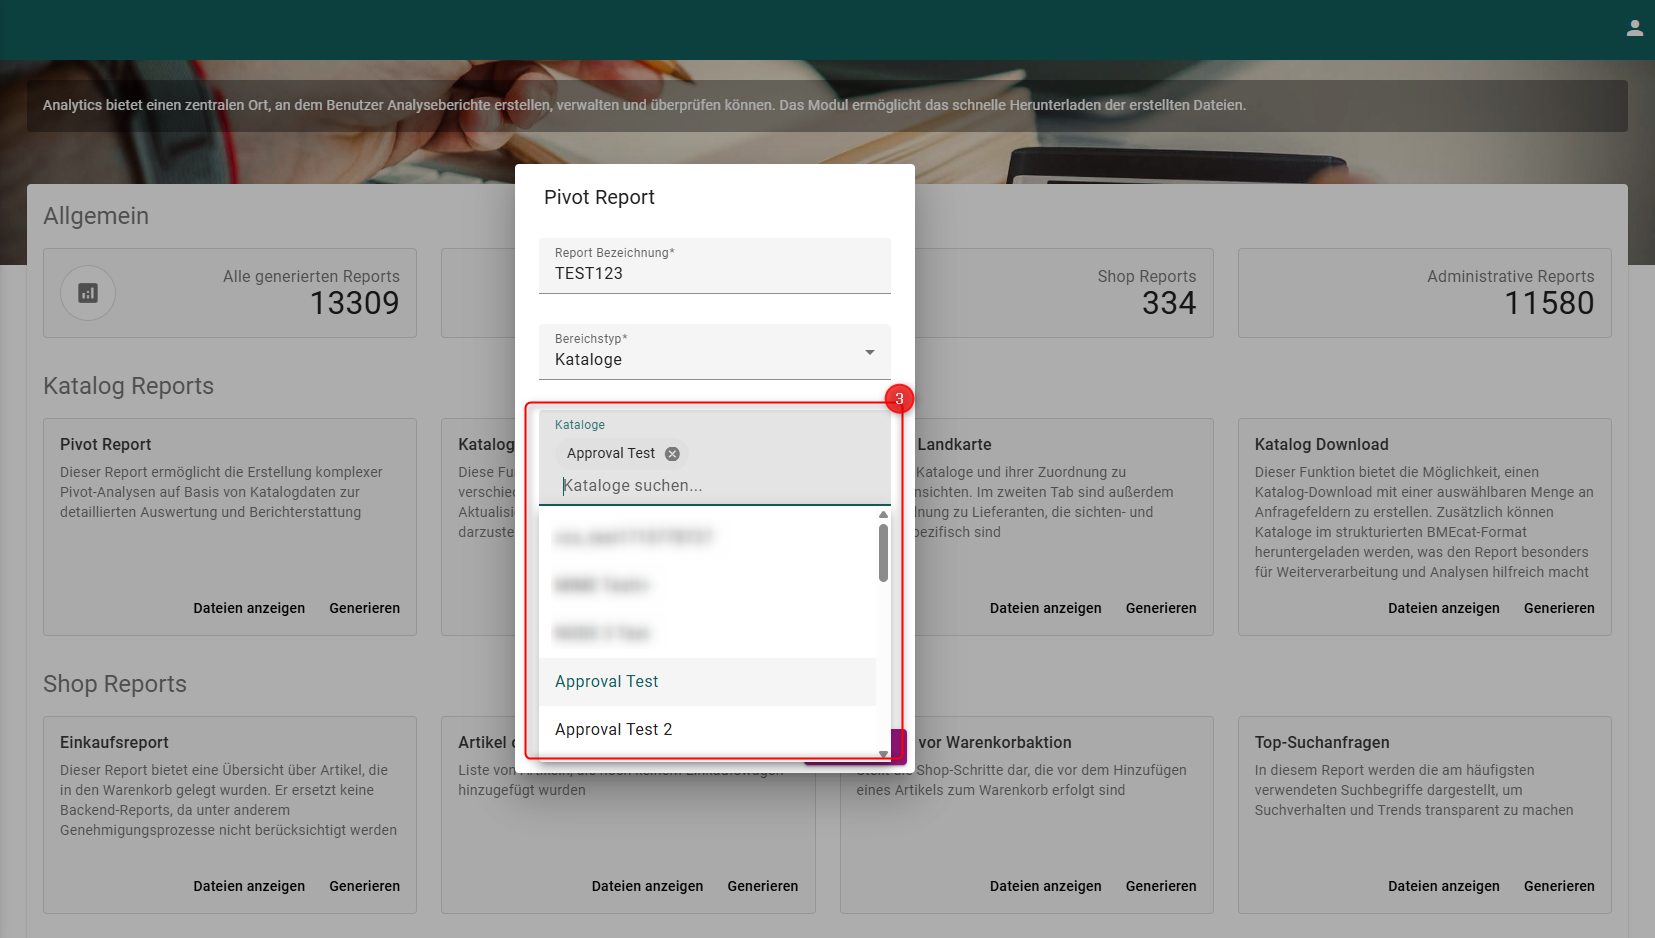1655x938 pixels.
Task: Generate the Katalog Download report
Action: [1559, 608]
